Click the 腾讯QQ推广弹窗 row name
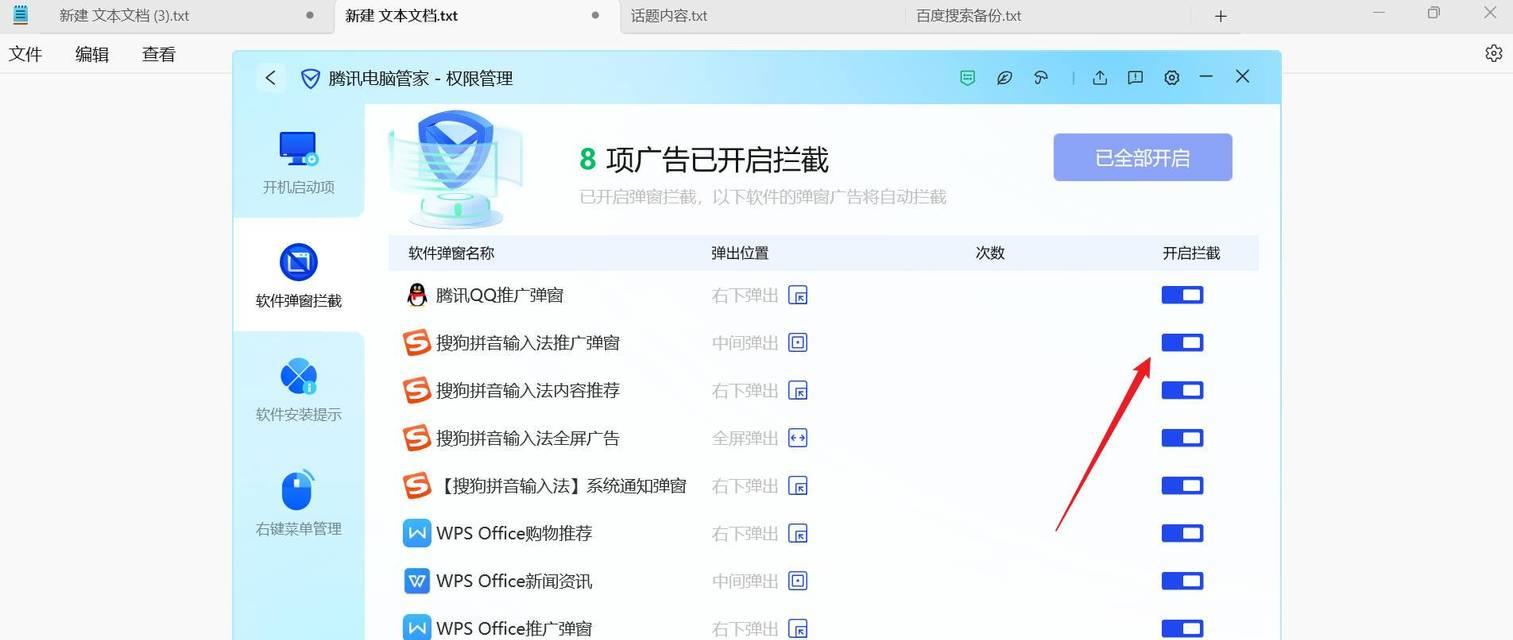The height and width of the screenshot is (640, 1513). point(500,295)
